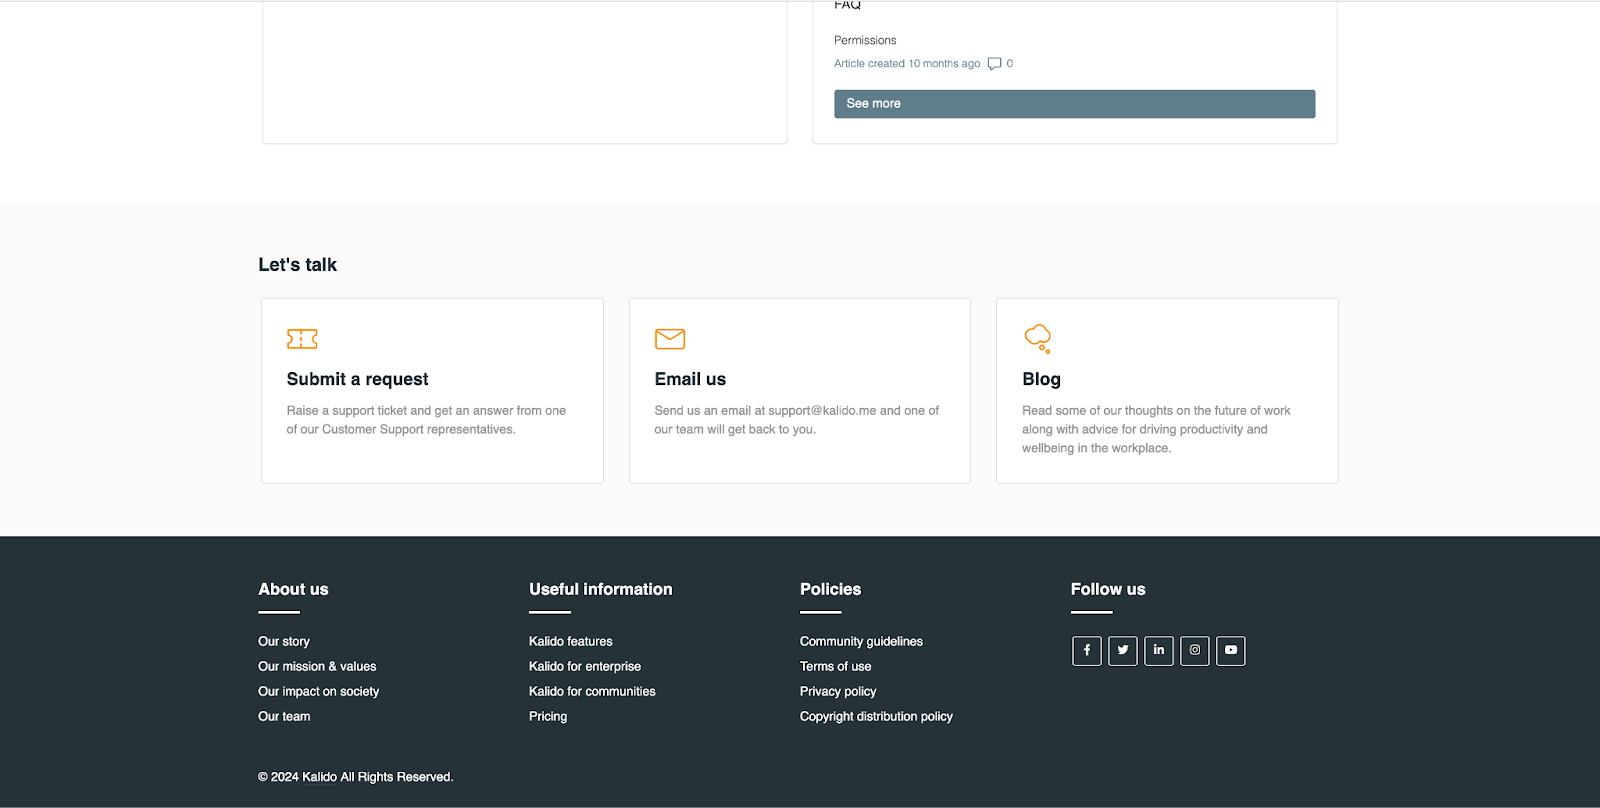Open the Email us card heading
1600x808 pixels.
coord(690,379)
